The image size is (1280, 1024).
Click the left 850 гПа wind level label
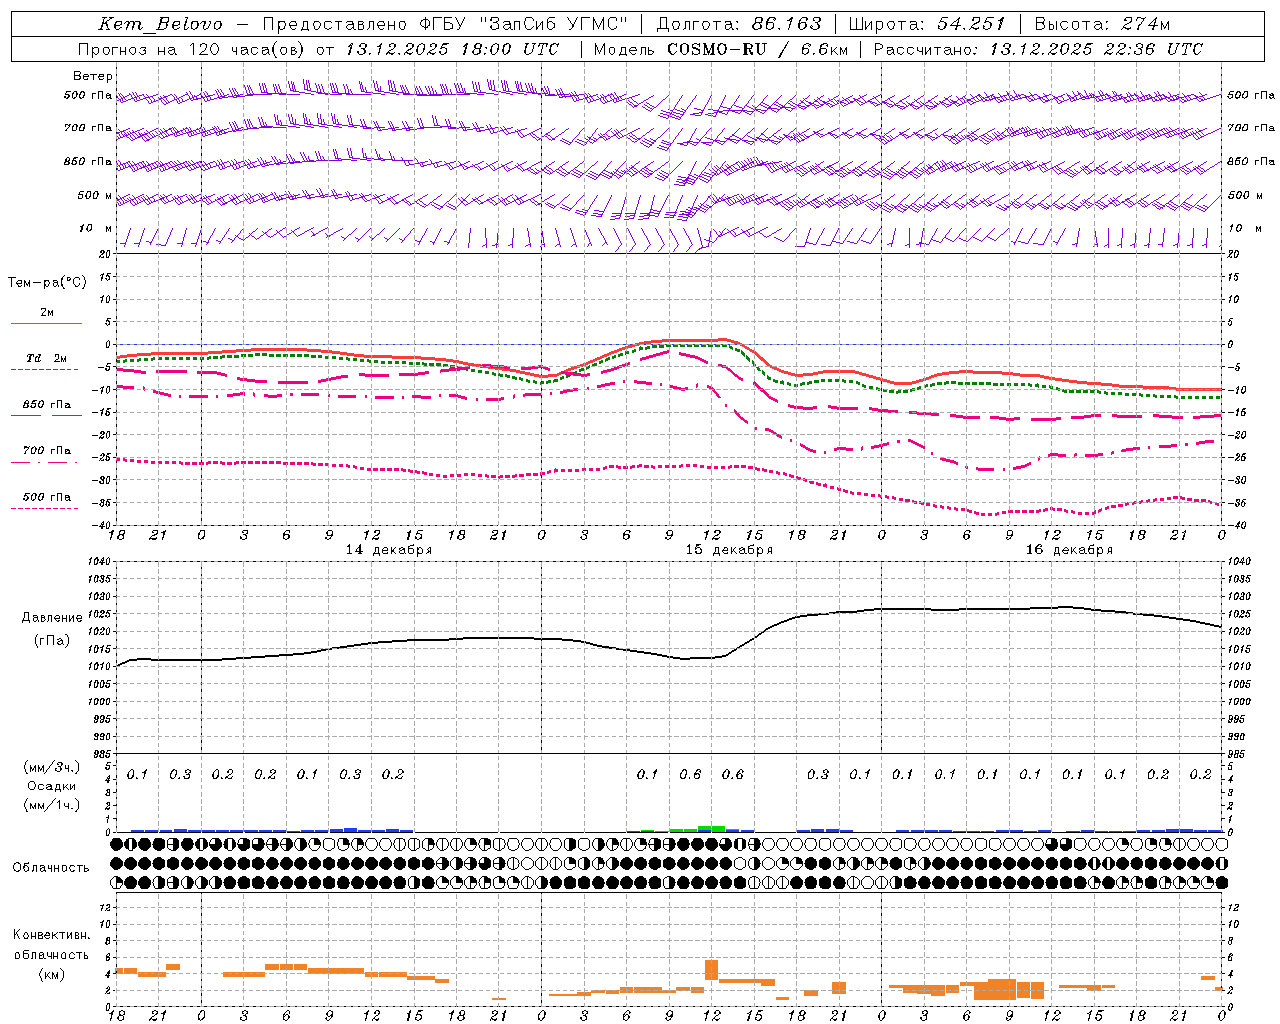point(88,161)
